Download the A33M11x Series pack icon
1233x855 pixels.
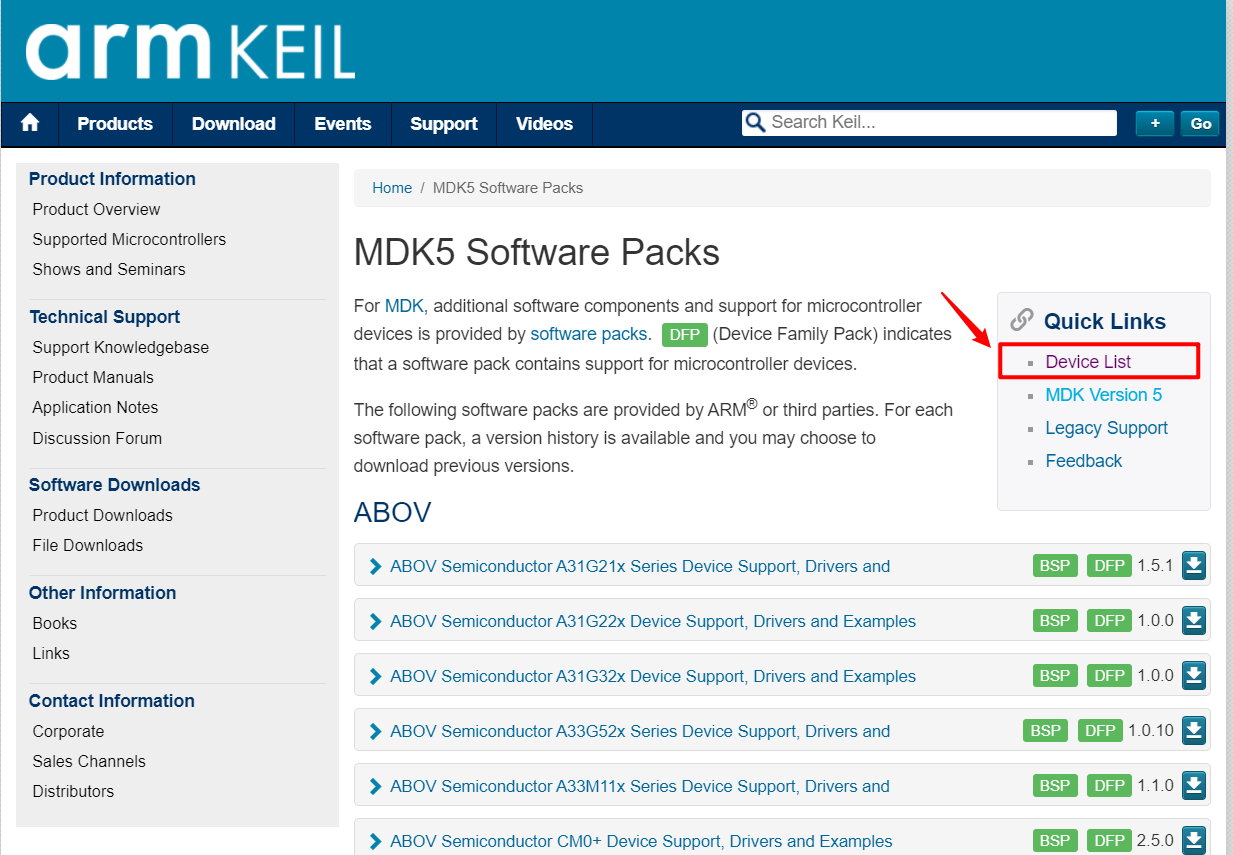1193,786
